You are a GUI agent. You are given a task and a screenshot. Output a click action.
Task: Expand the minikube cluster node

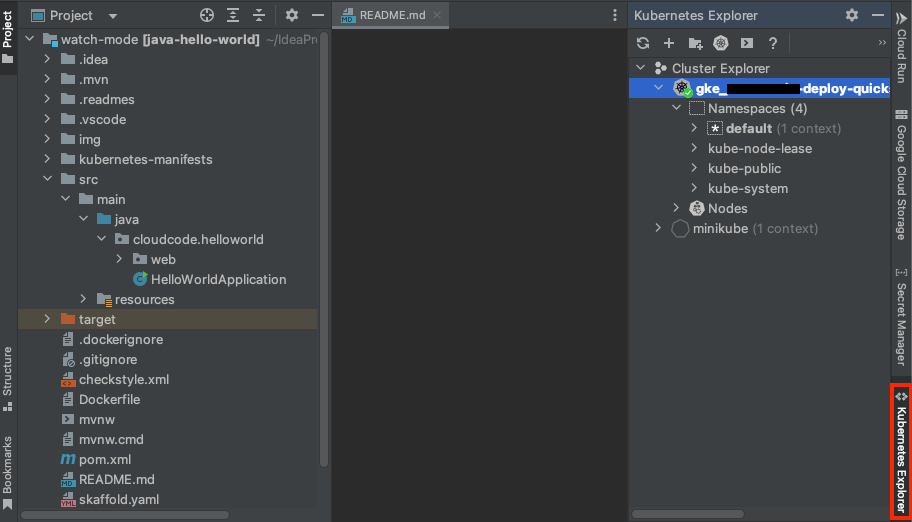[x=658, y=228]
